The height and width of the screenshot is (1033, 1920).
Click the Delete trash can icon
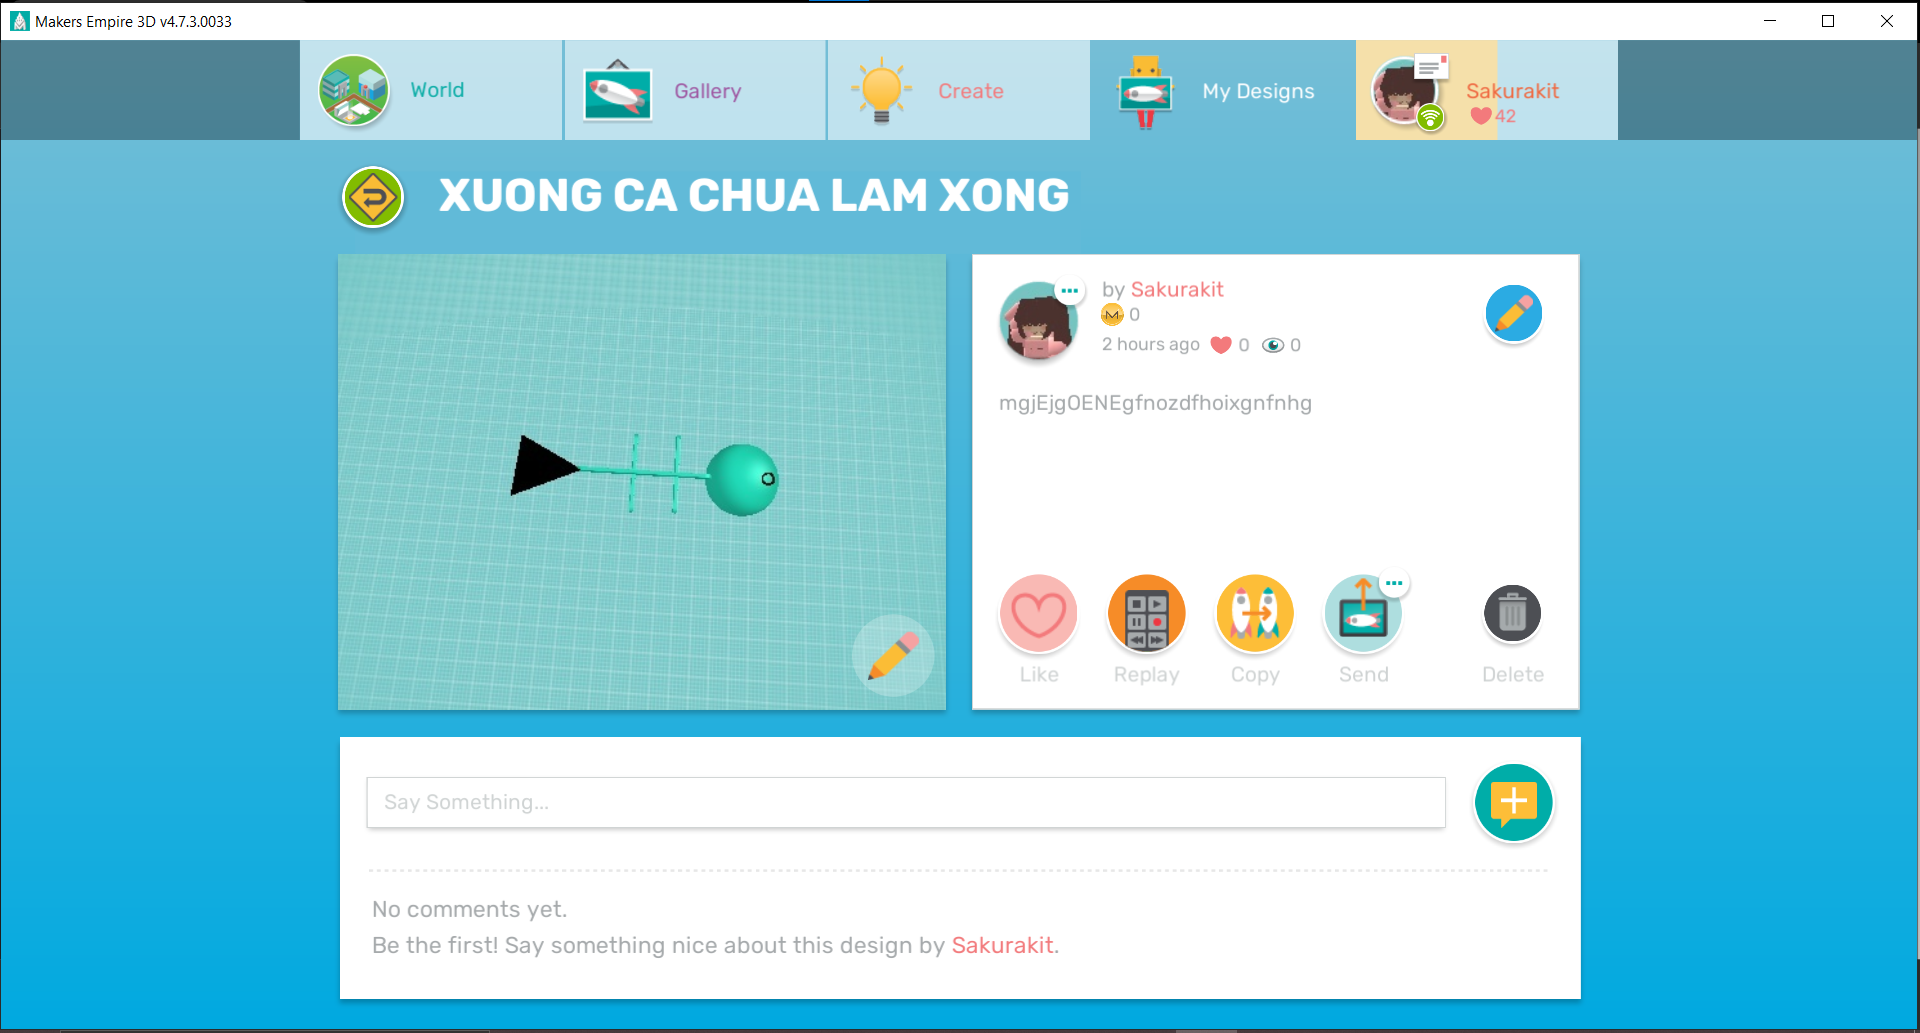point(1512,613)
